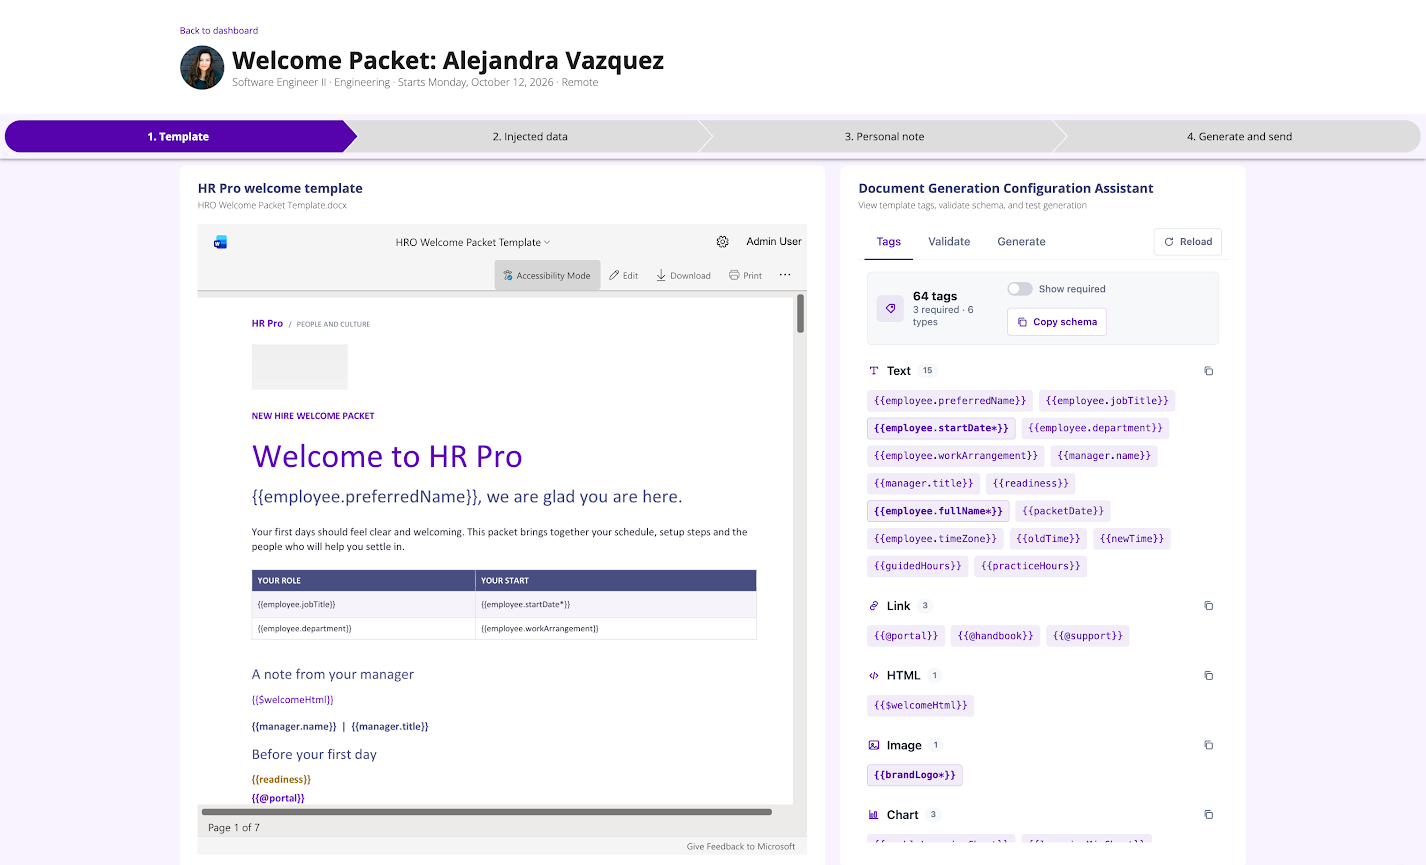Click the "Page 1 of 7" indicator

pos(234,828)
